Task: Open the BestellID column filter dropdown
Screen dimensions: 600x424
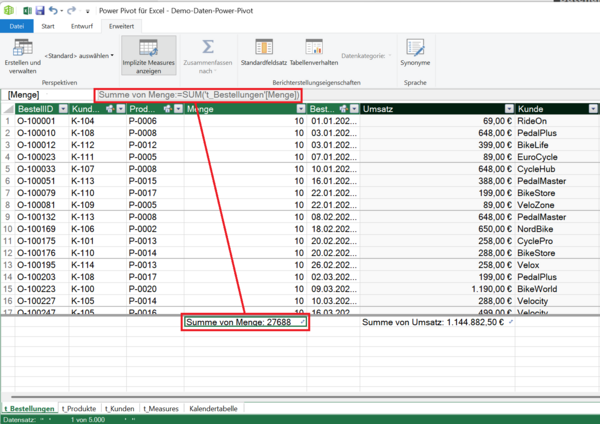Action: (62, 108)
